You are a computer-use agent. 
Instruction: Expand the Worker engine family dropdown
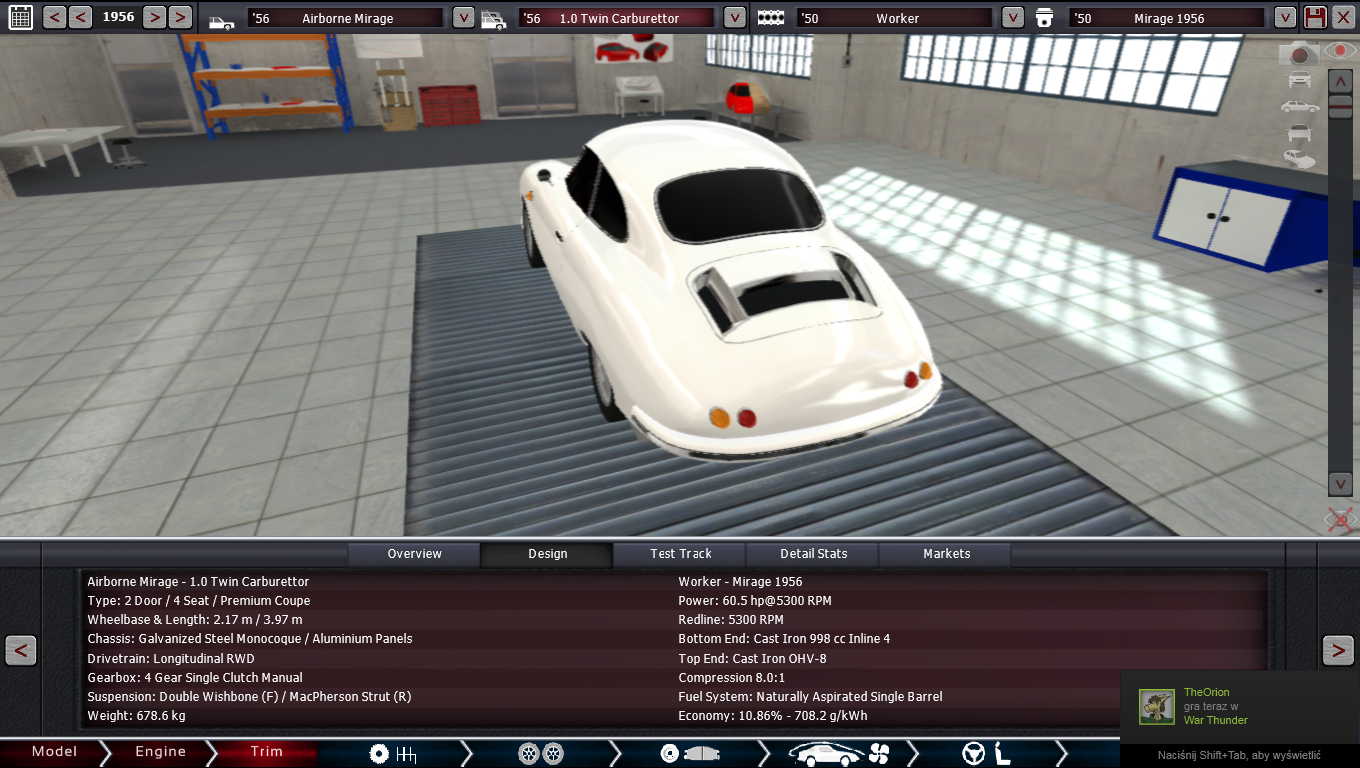pyautogui.click(x=1012, y=17)
